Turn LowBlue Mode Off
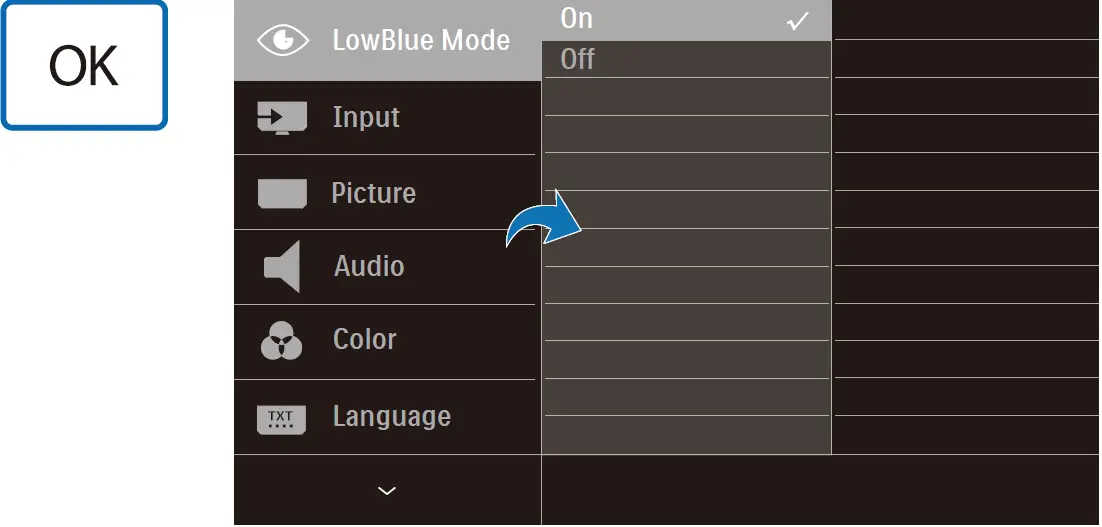1102x527 pixels. point(578,59)
